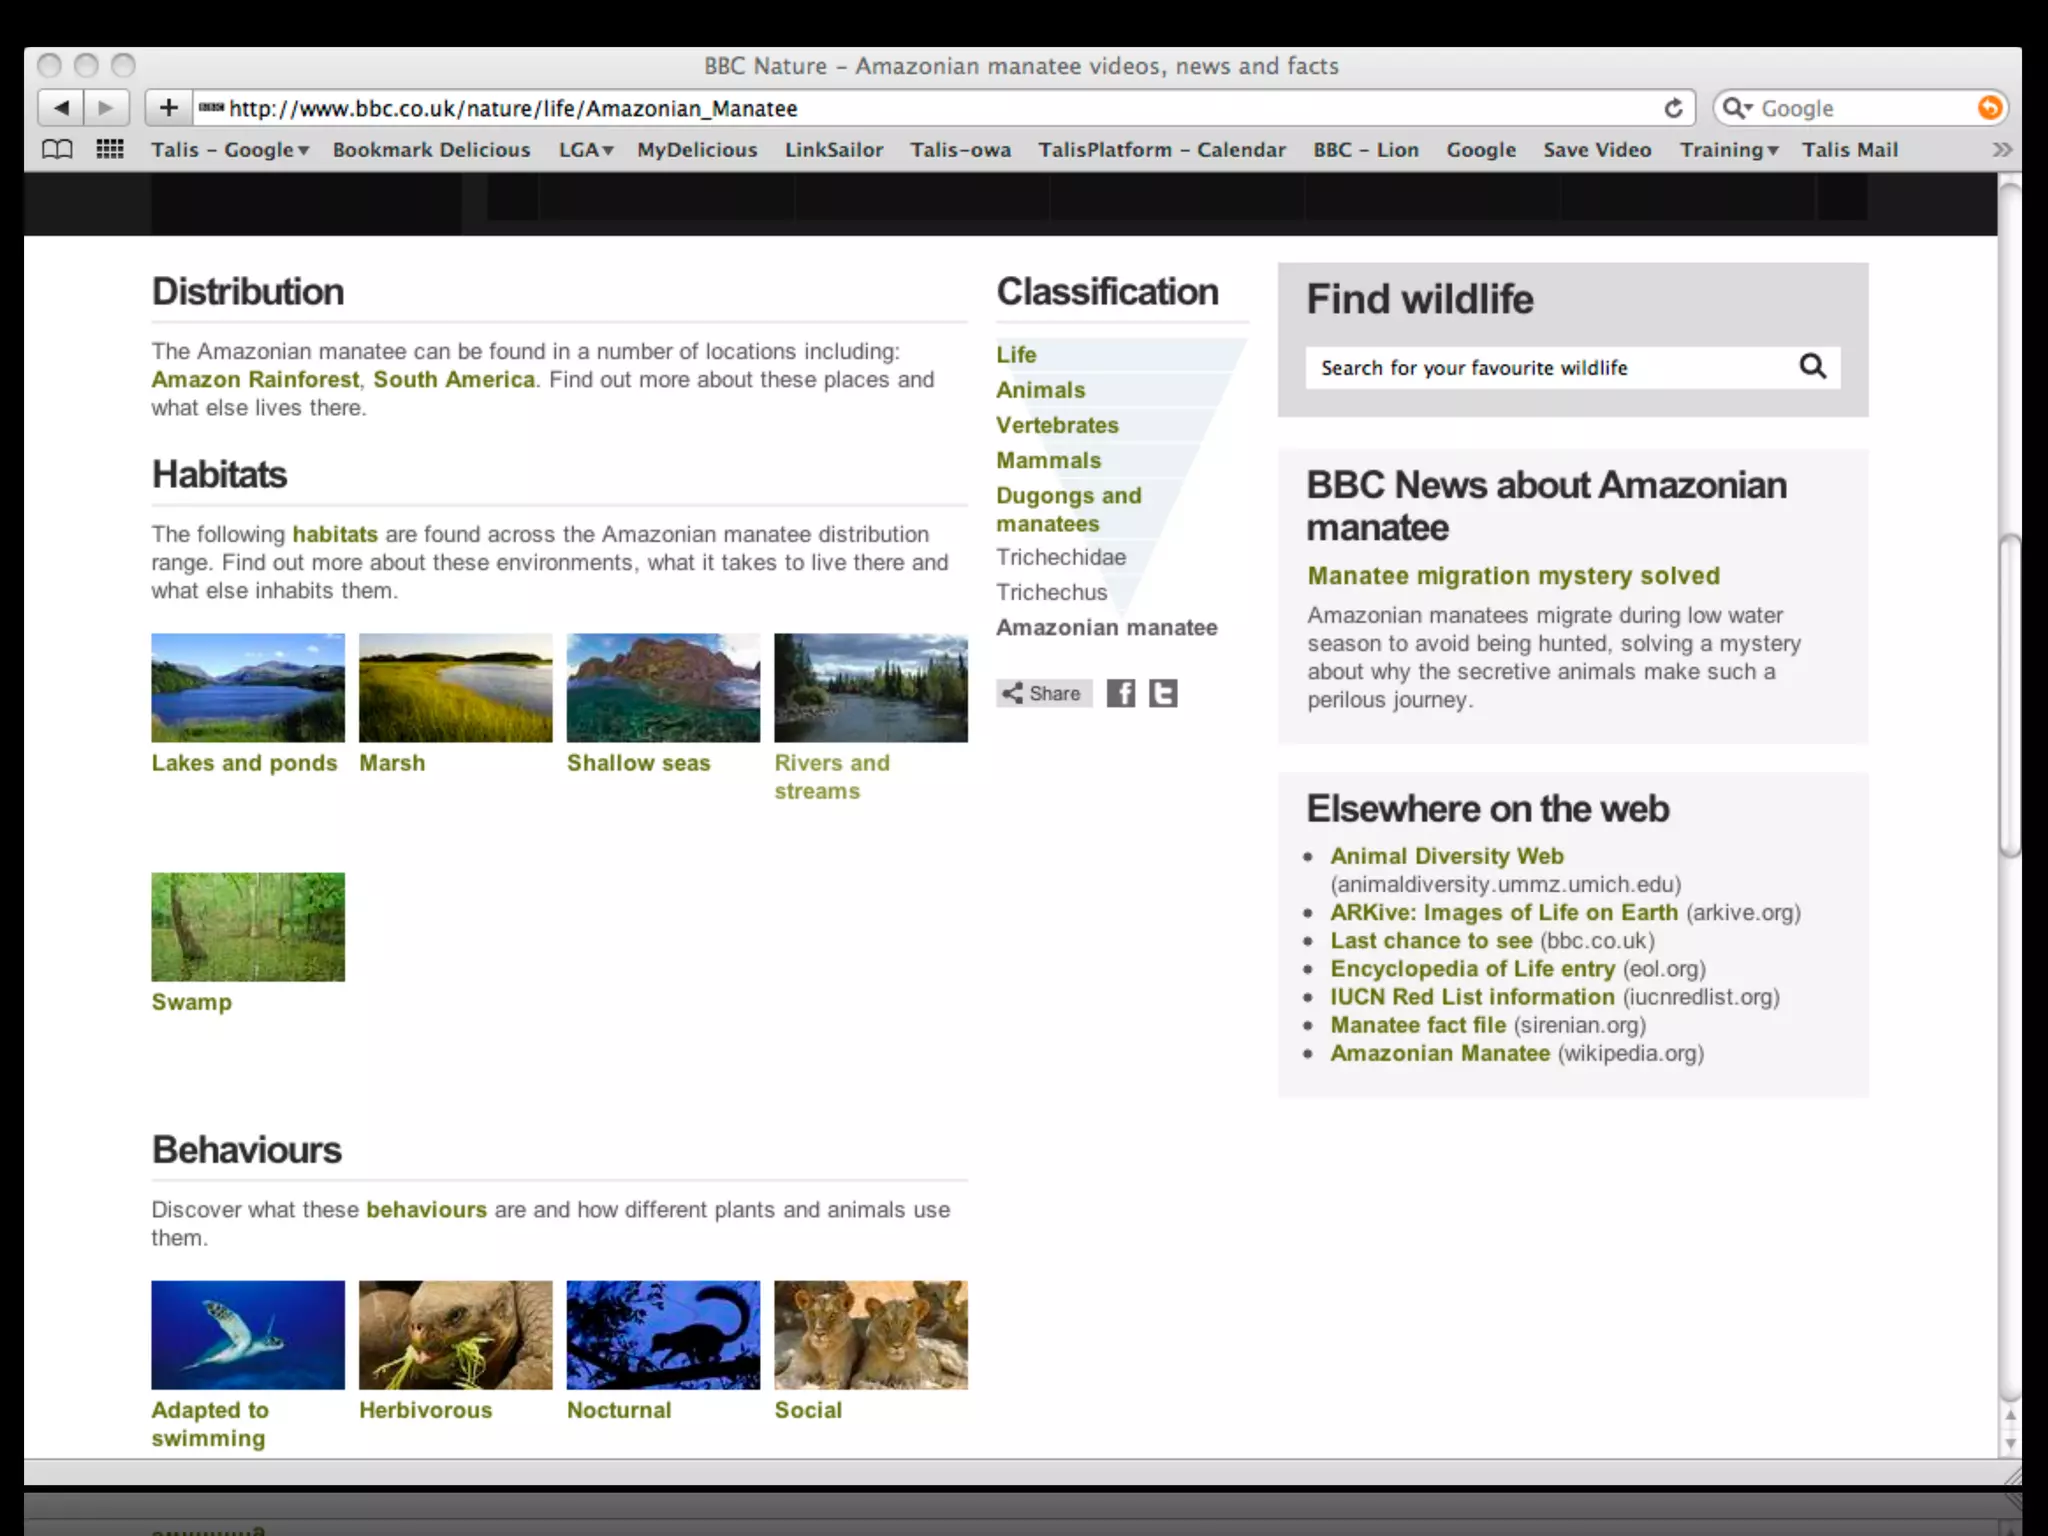
Task: Open the Shallow seas habitat thumbnail
Action: tap(663, 688)
